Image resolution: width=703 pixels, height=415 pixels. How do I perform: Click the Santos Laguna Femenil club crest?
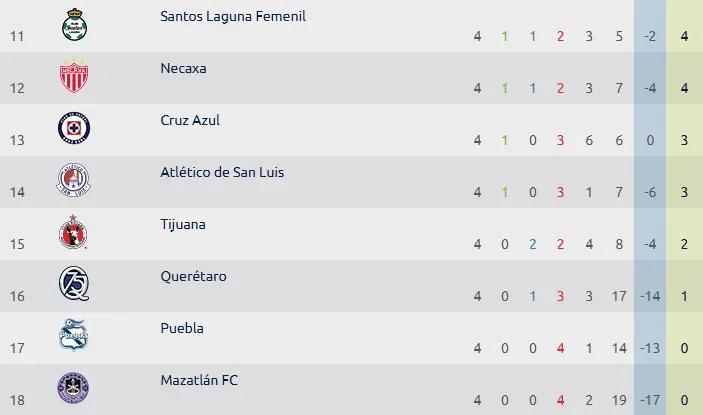click(x=74, y=24)
